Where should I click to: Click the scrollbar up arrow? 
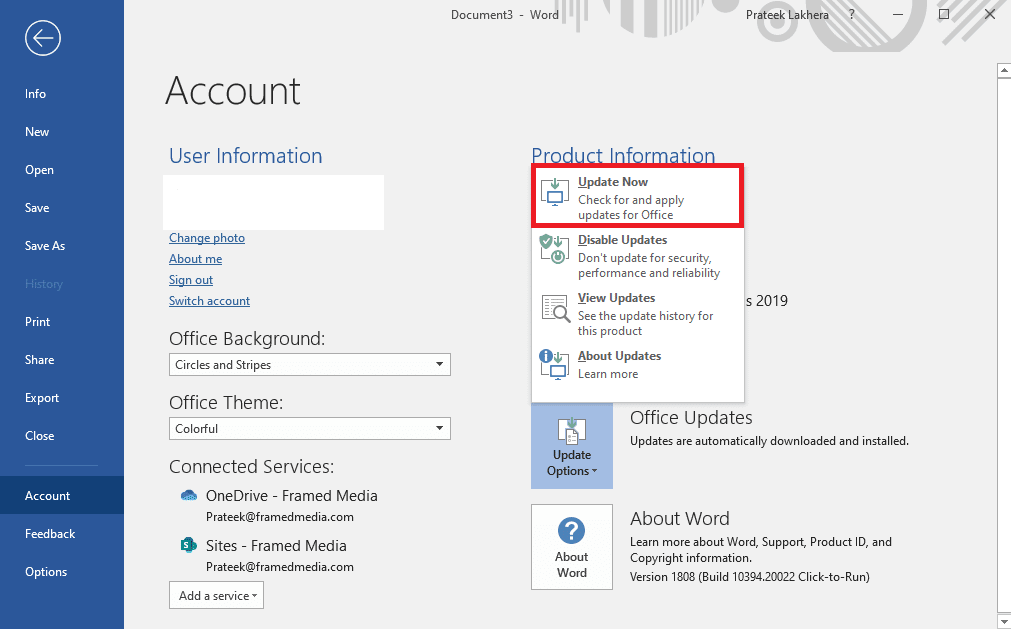tap(1004, 70)
